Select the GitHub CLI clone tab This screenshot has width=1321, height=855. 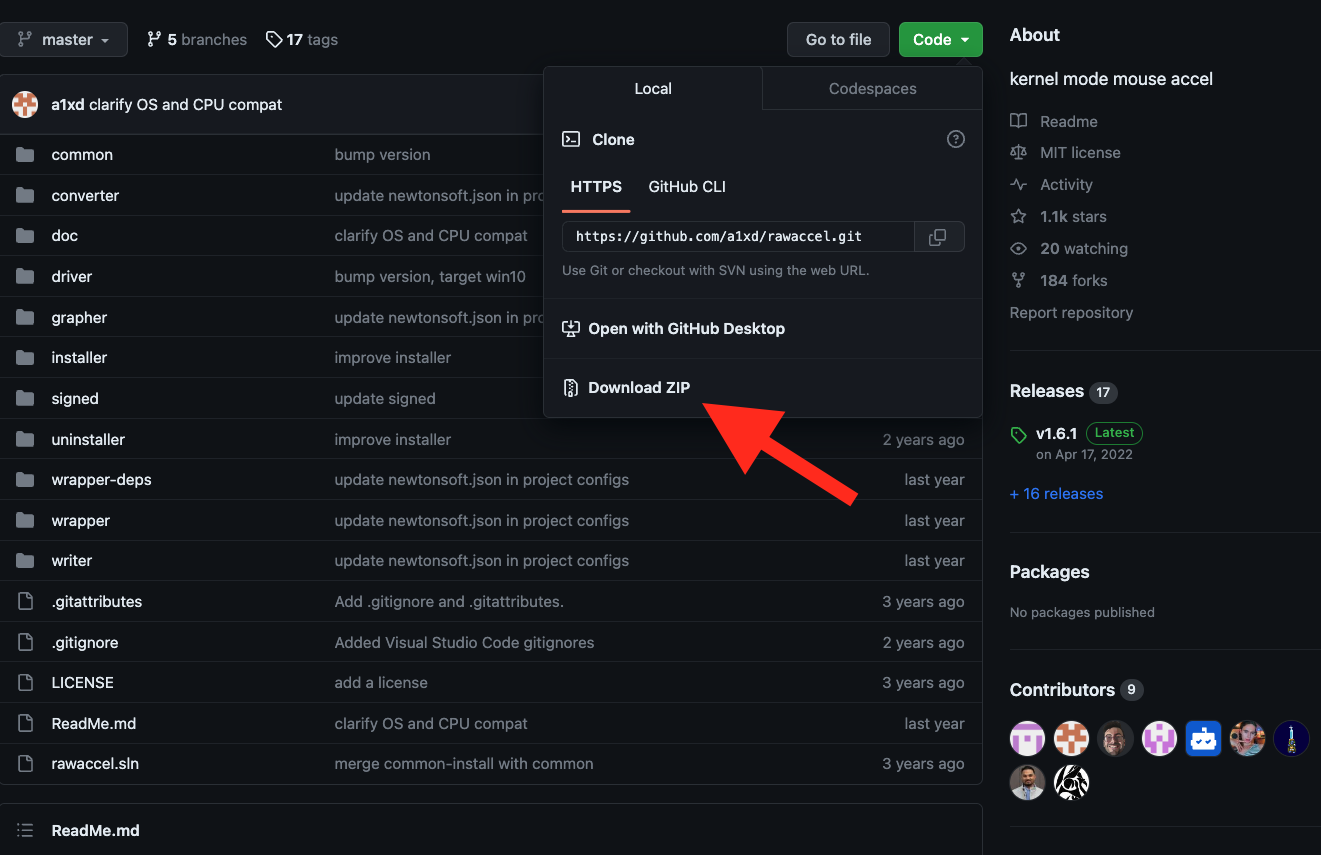(x=687, y=187)
